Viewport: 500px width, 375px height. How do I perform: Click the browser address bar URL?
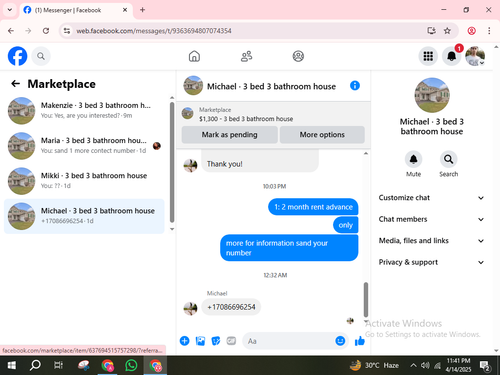tap(154, 31)
